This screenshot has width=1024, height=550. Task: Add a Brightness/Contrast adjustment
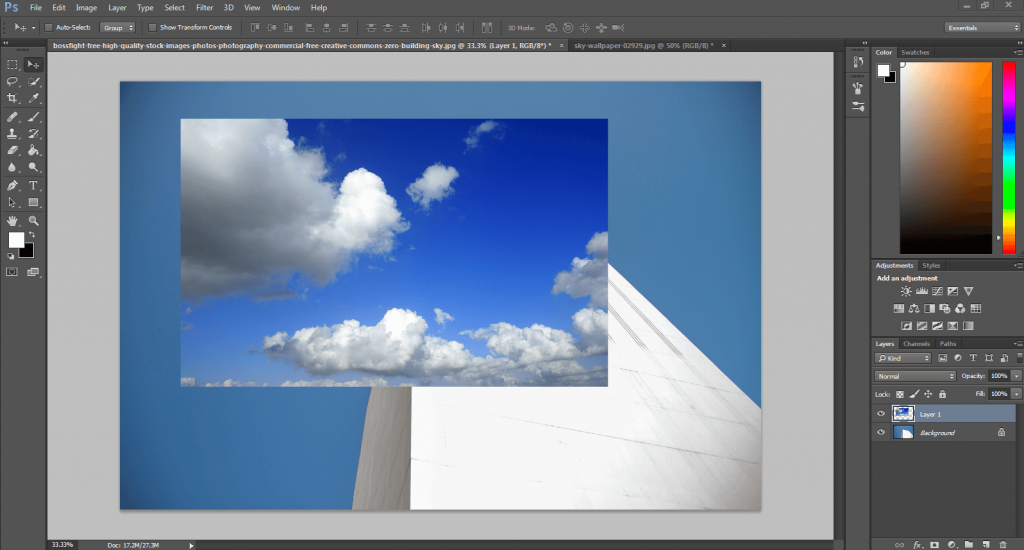pyautogui.click(x=906, y=291)
